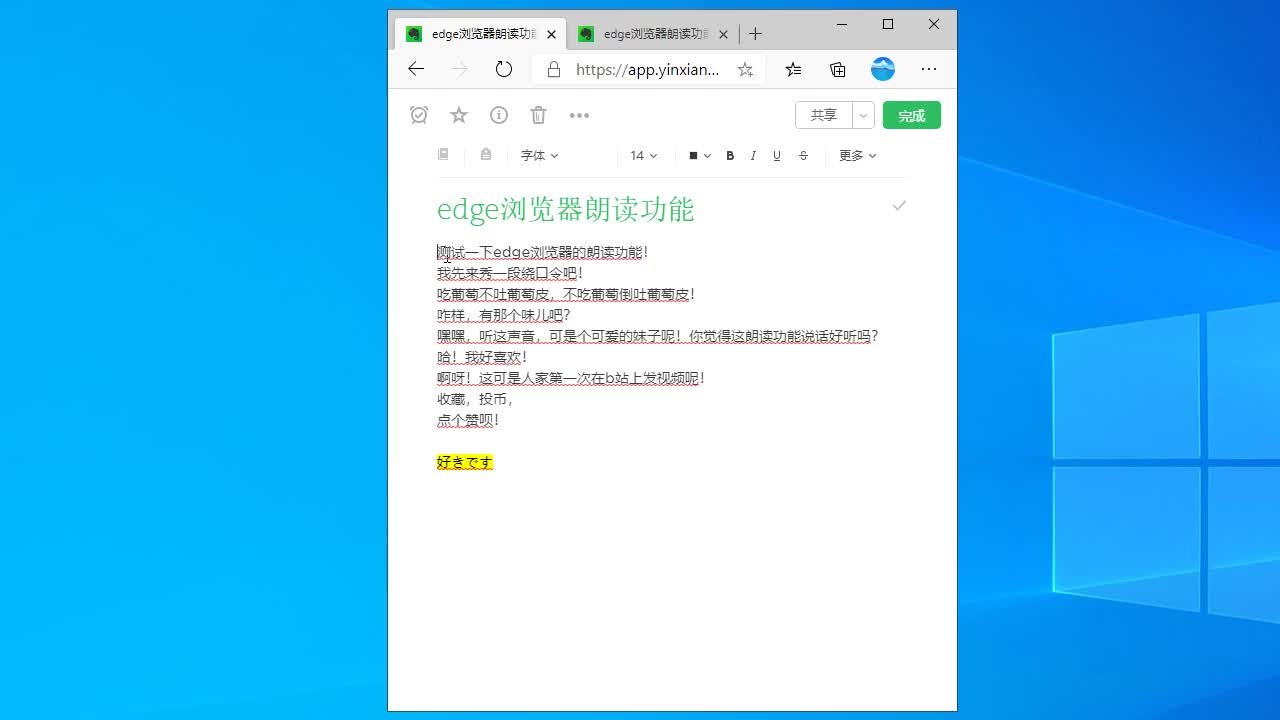Refresh the page with the reload icon
This screenshot has height=720, width=1280.
504,69
